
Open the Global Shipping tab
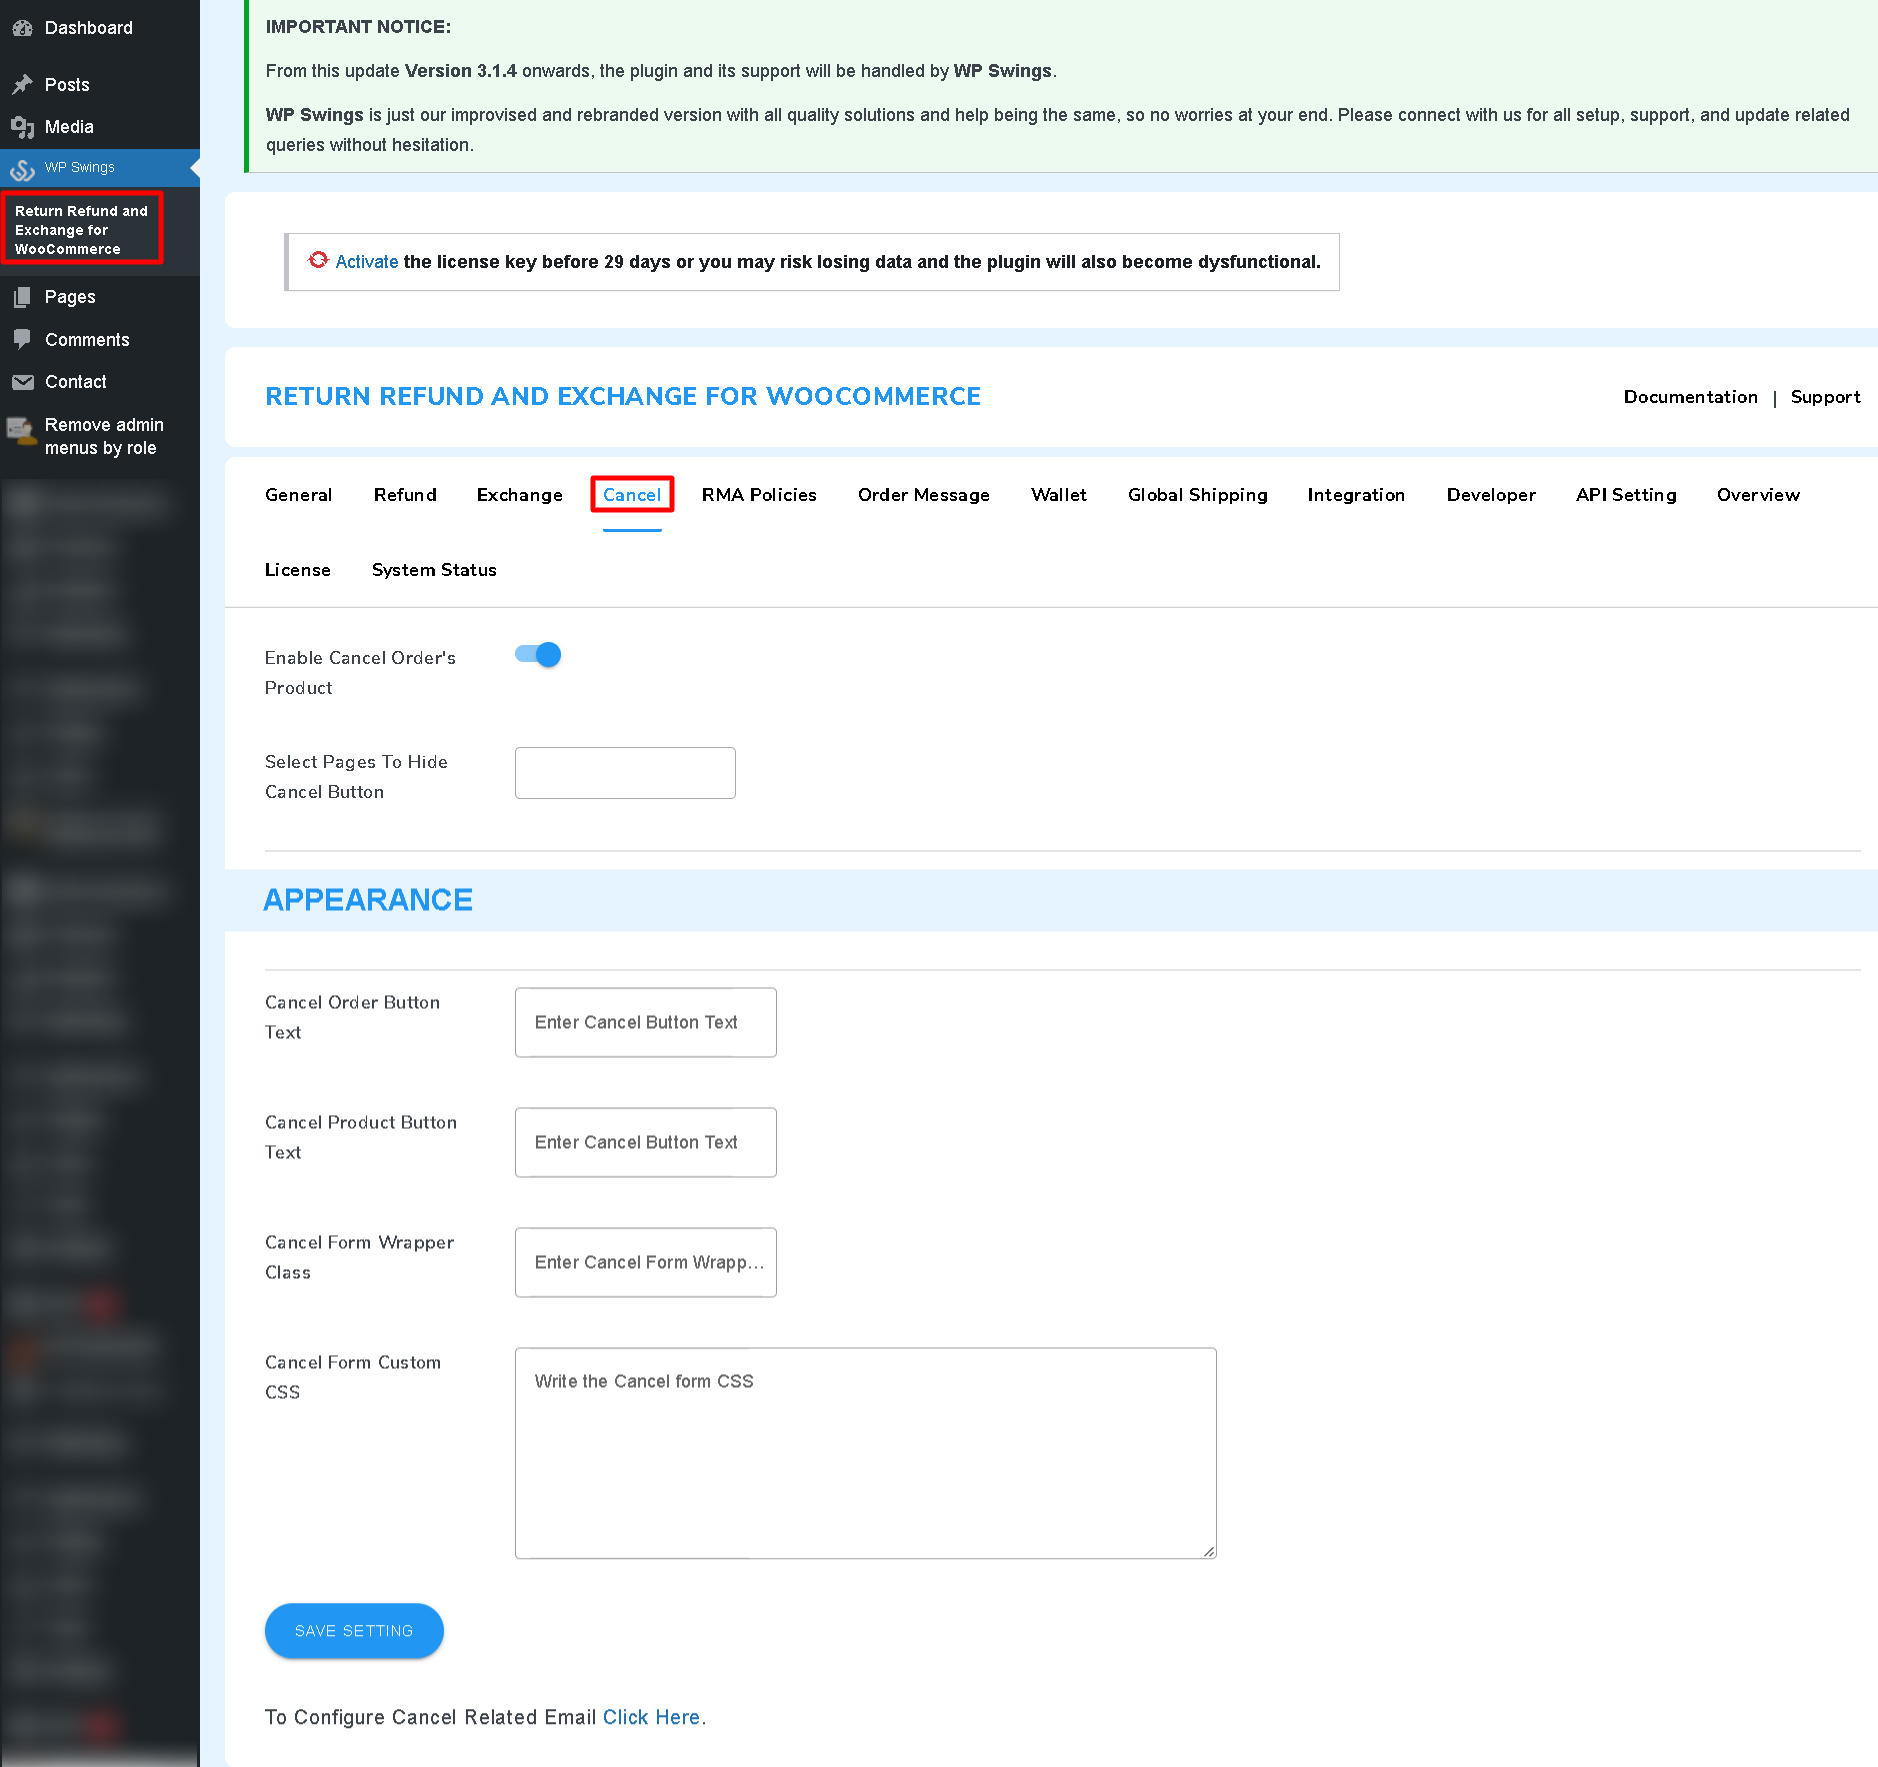(1197, 495)
